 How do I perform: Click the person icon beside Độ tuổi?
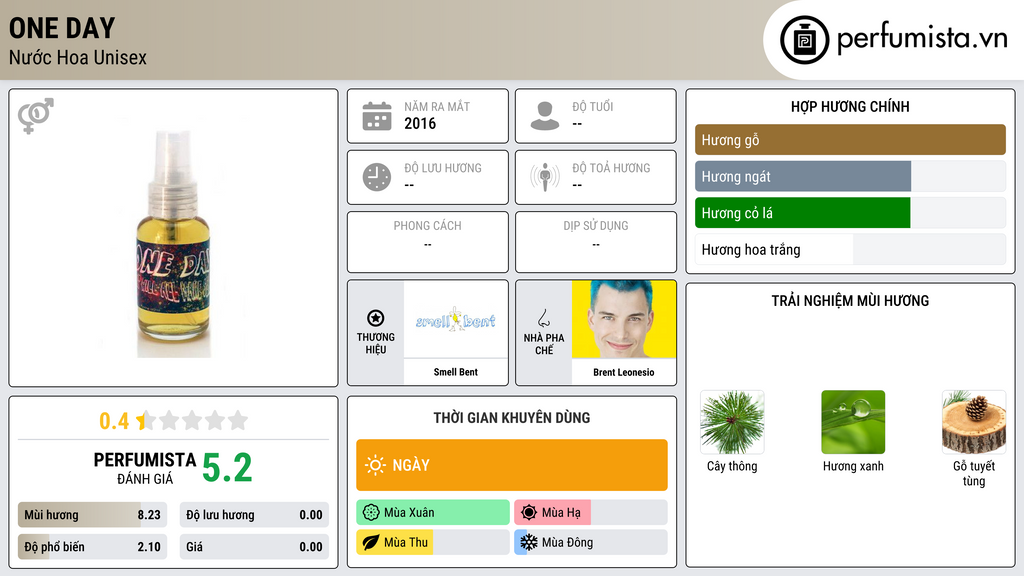[x=545, y=116]
